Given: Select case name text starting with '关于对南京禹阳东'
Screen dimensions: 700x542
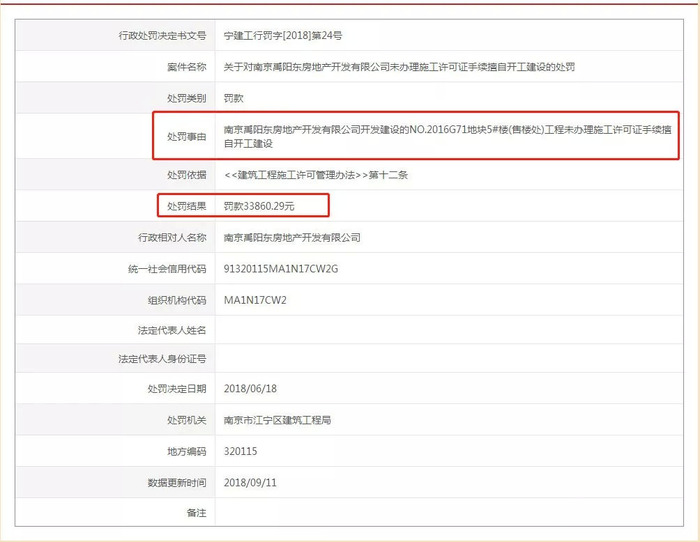Looking at the screenshot, I should [x=399, y=67].
